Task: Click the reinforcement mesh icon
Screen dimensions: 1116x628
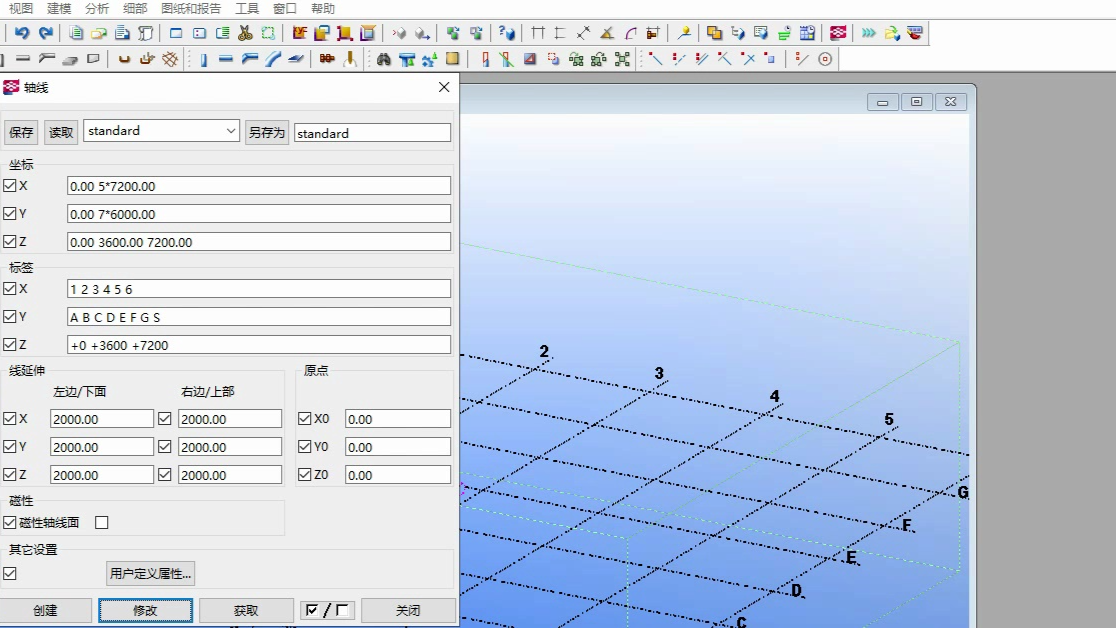Action: (170, 59)
